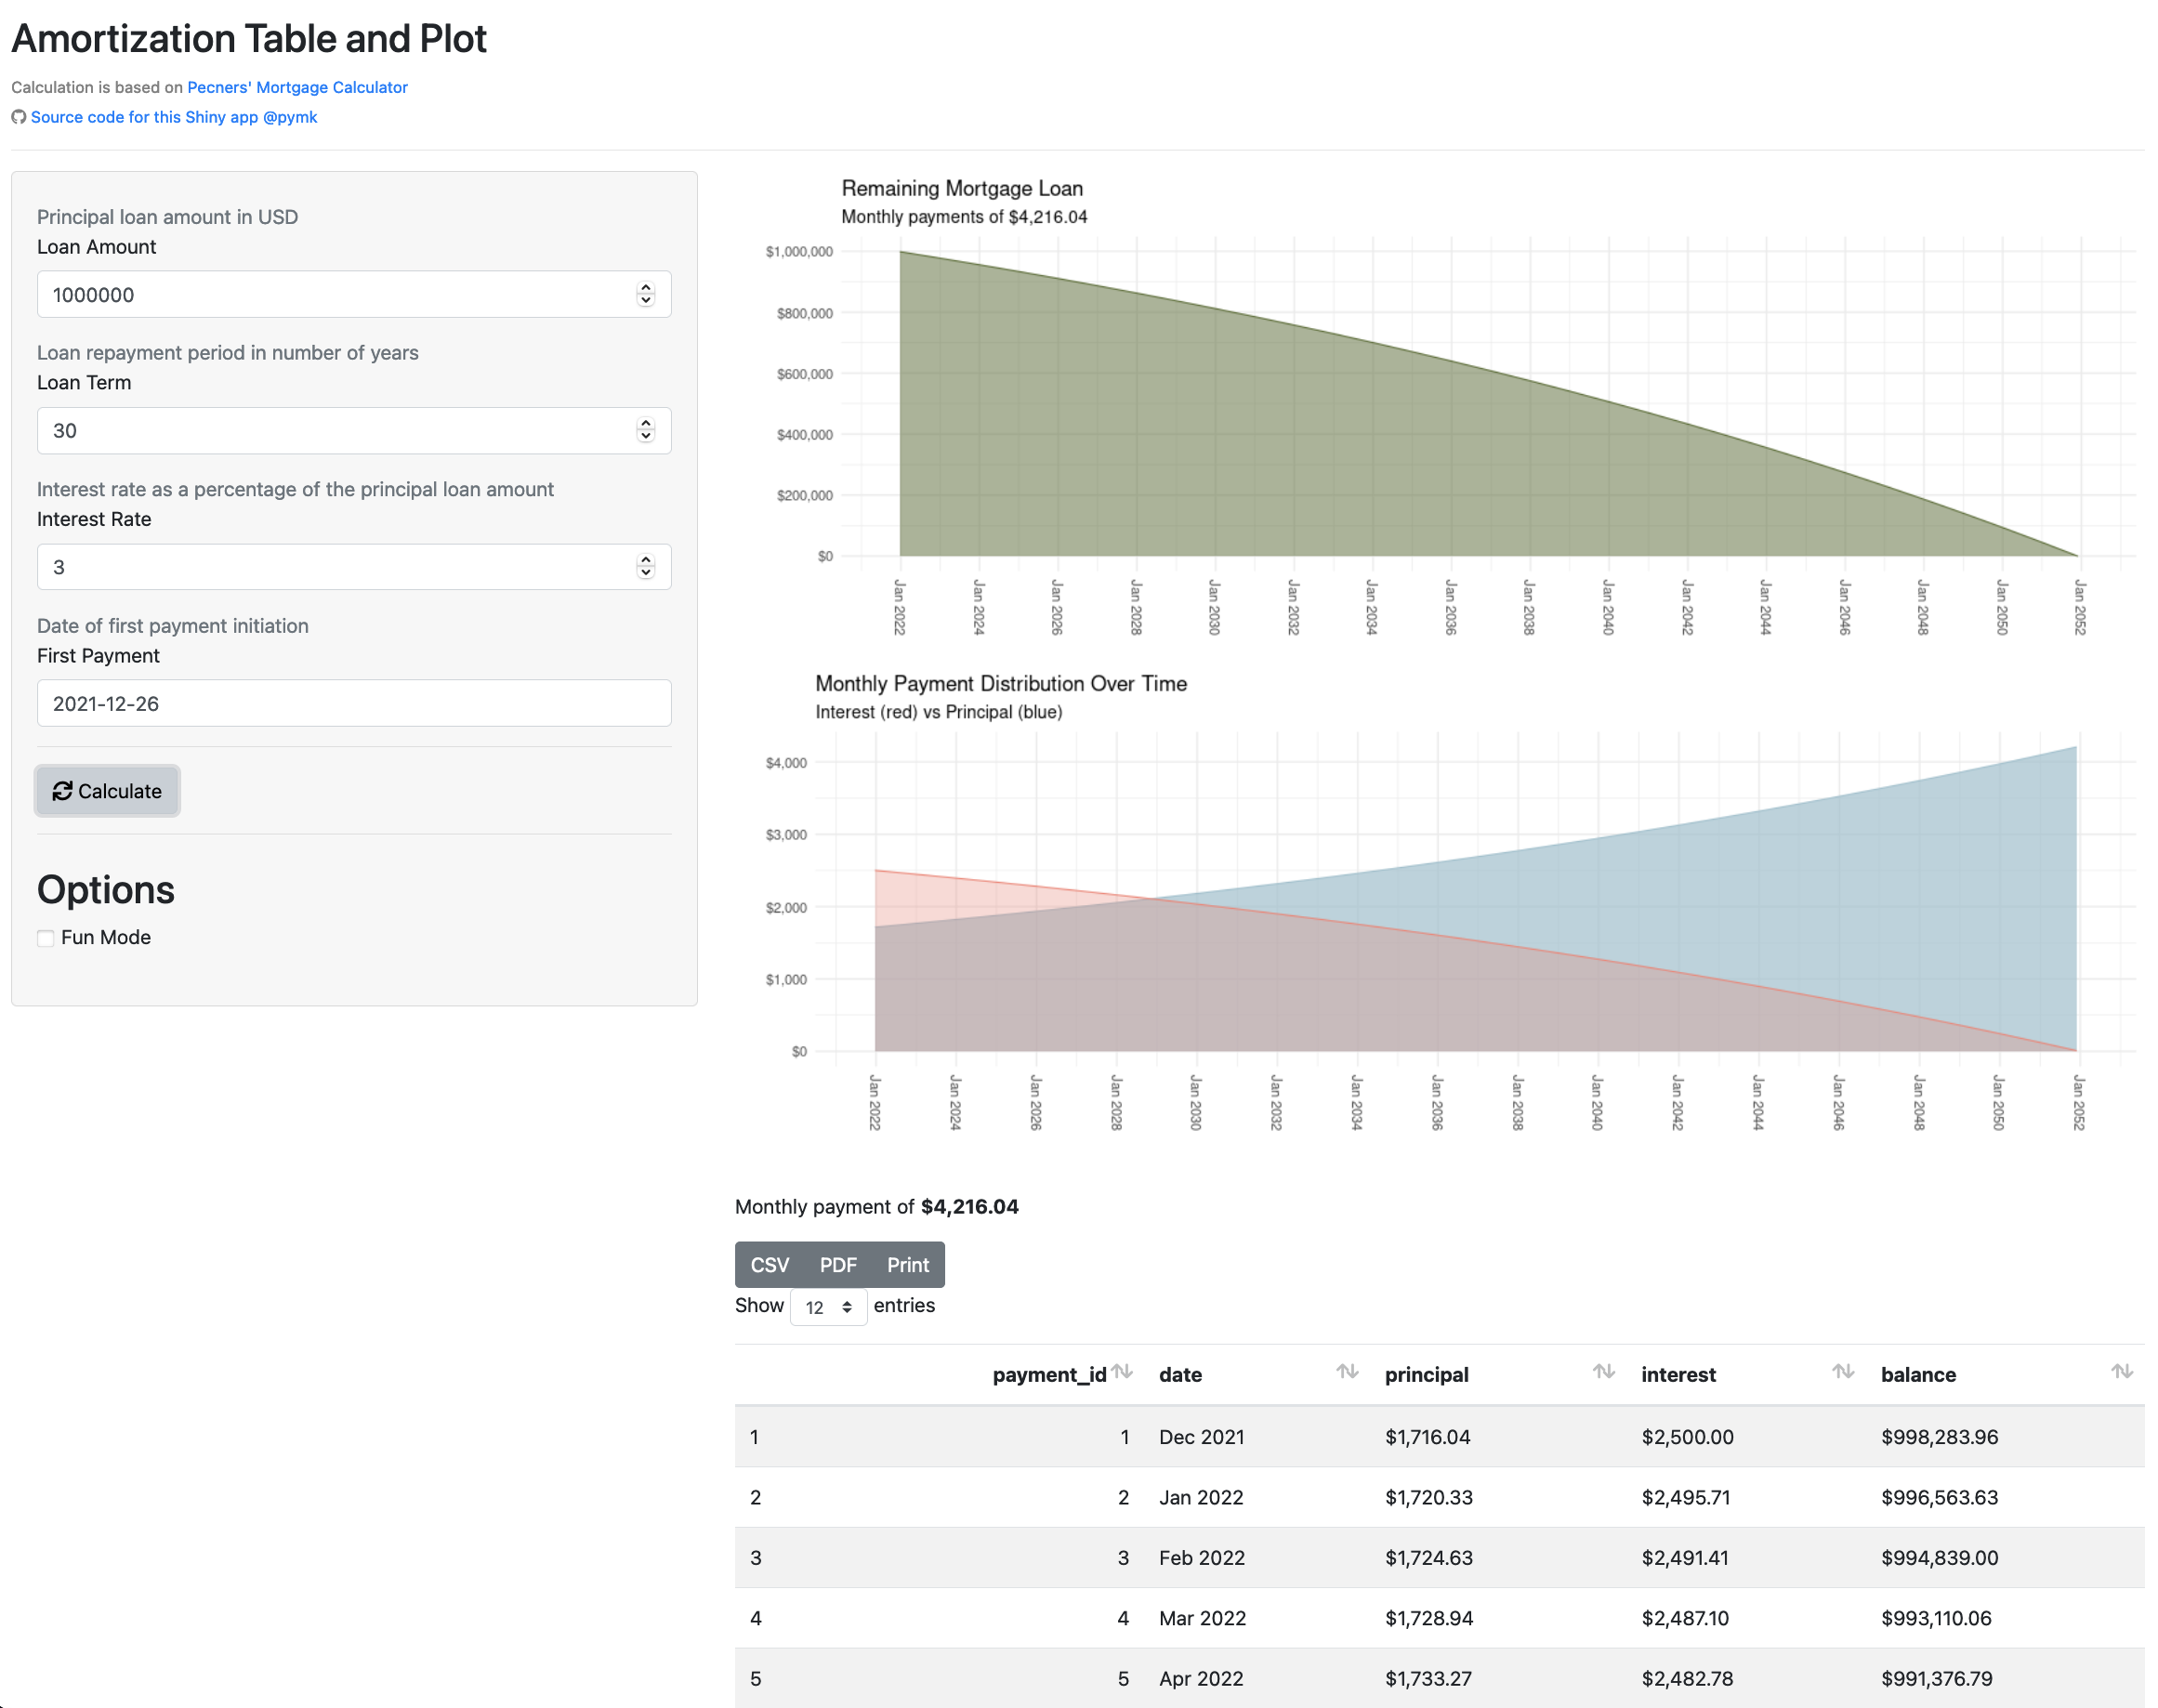The image size is (2158, 1708).
Task: Click the GitHub icon beside source code link
Action: tap(18, 117)
